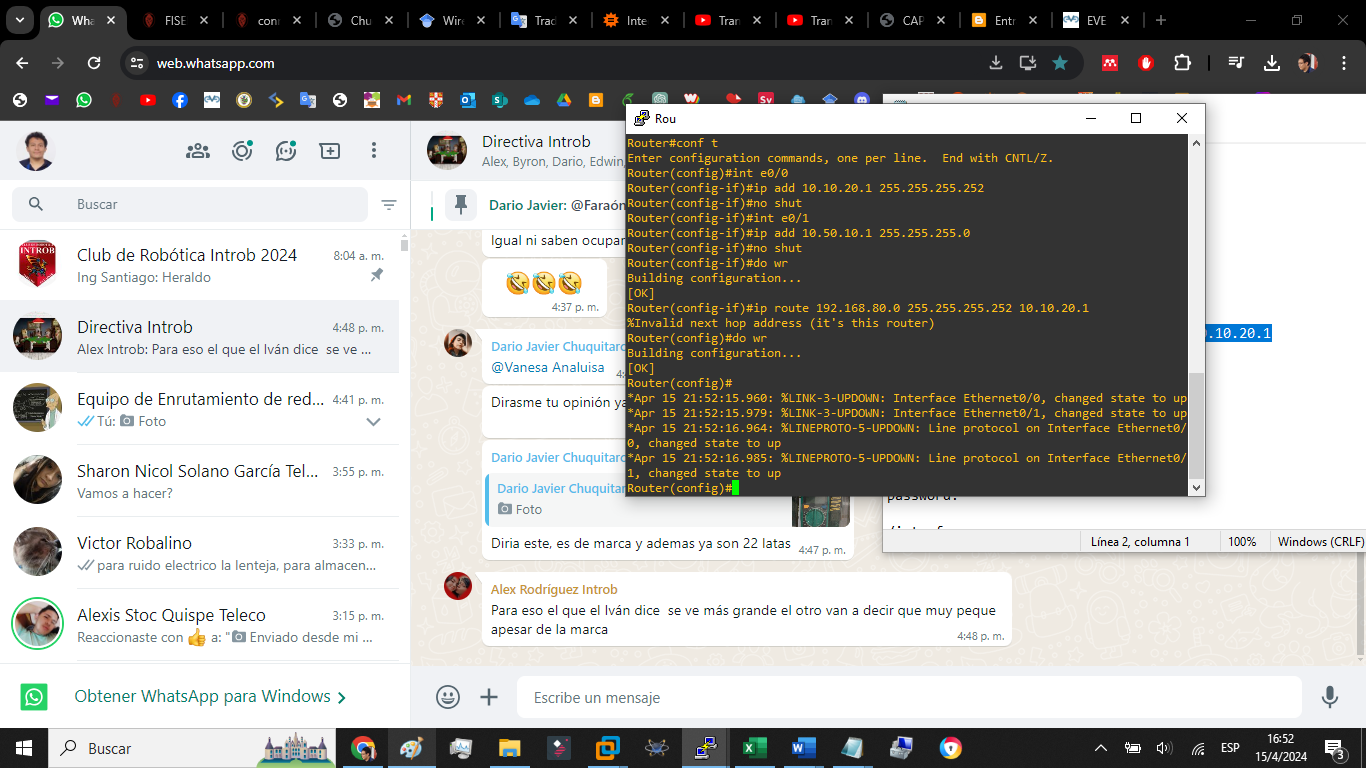Click Chrome reload page button
1366x768 pixels.
tap(94, 63)
